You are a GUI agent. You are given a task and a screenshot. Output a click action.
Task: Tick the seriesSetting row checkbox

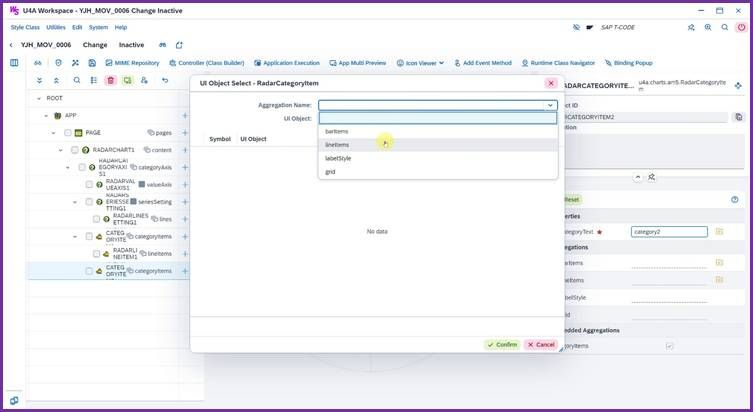pos(89,202)
